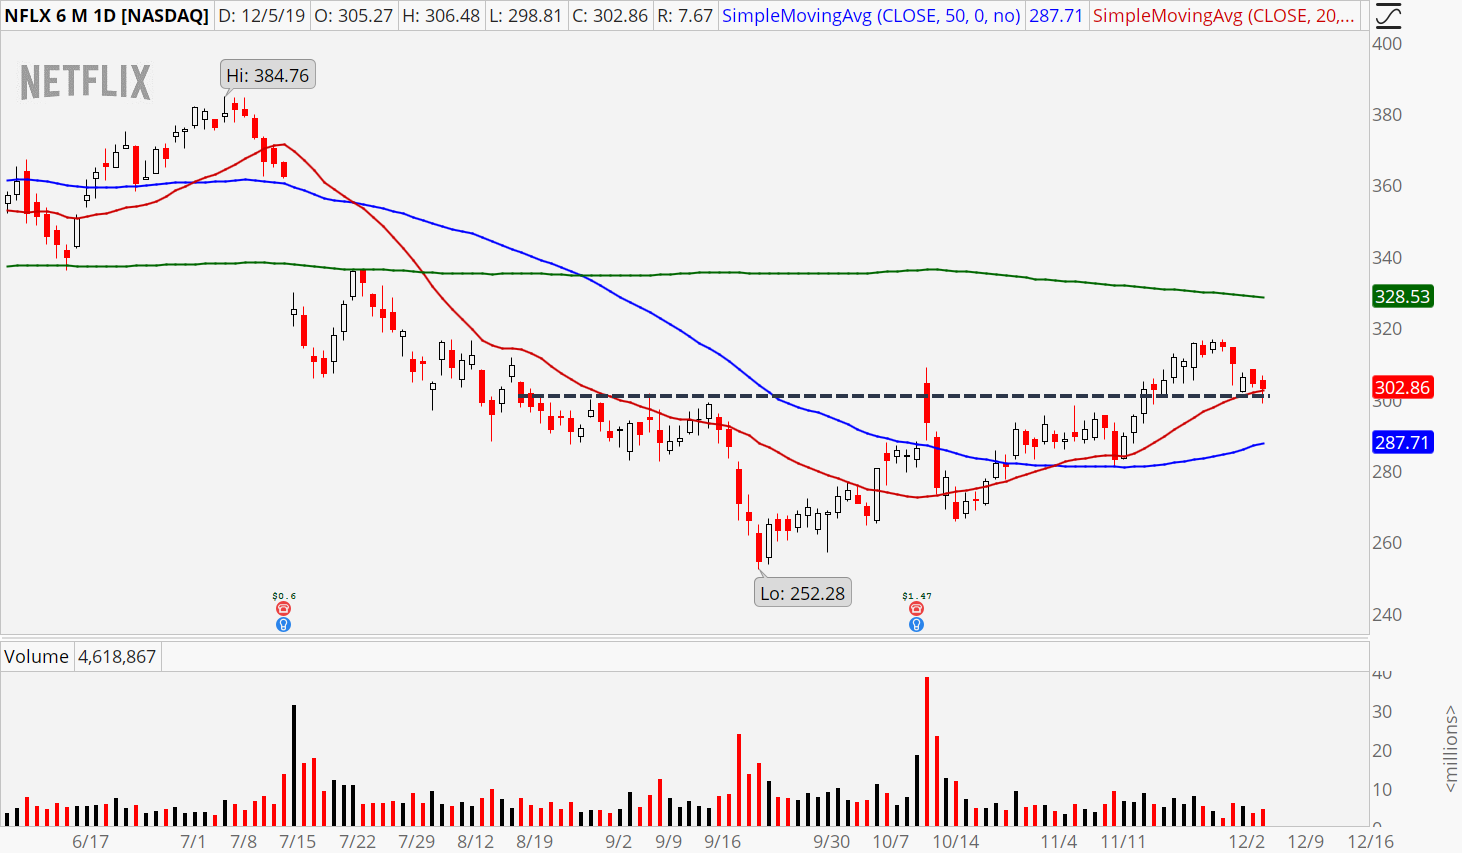This screenshot has width=1462, height=853.
Task: Click the 8/12 date axis label
Action: 475,841
